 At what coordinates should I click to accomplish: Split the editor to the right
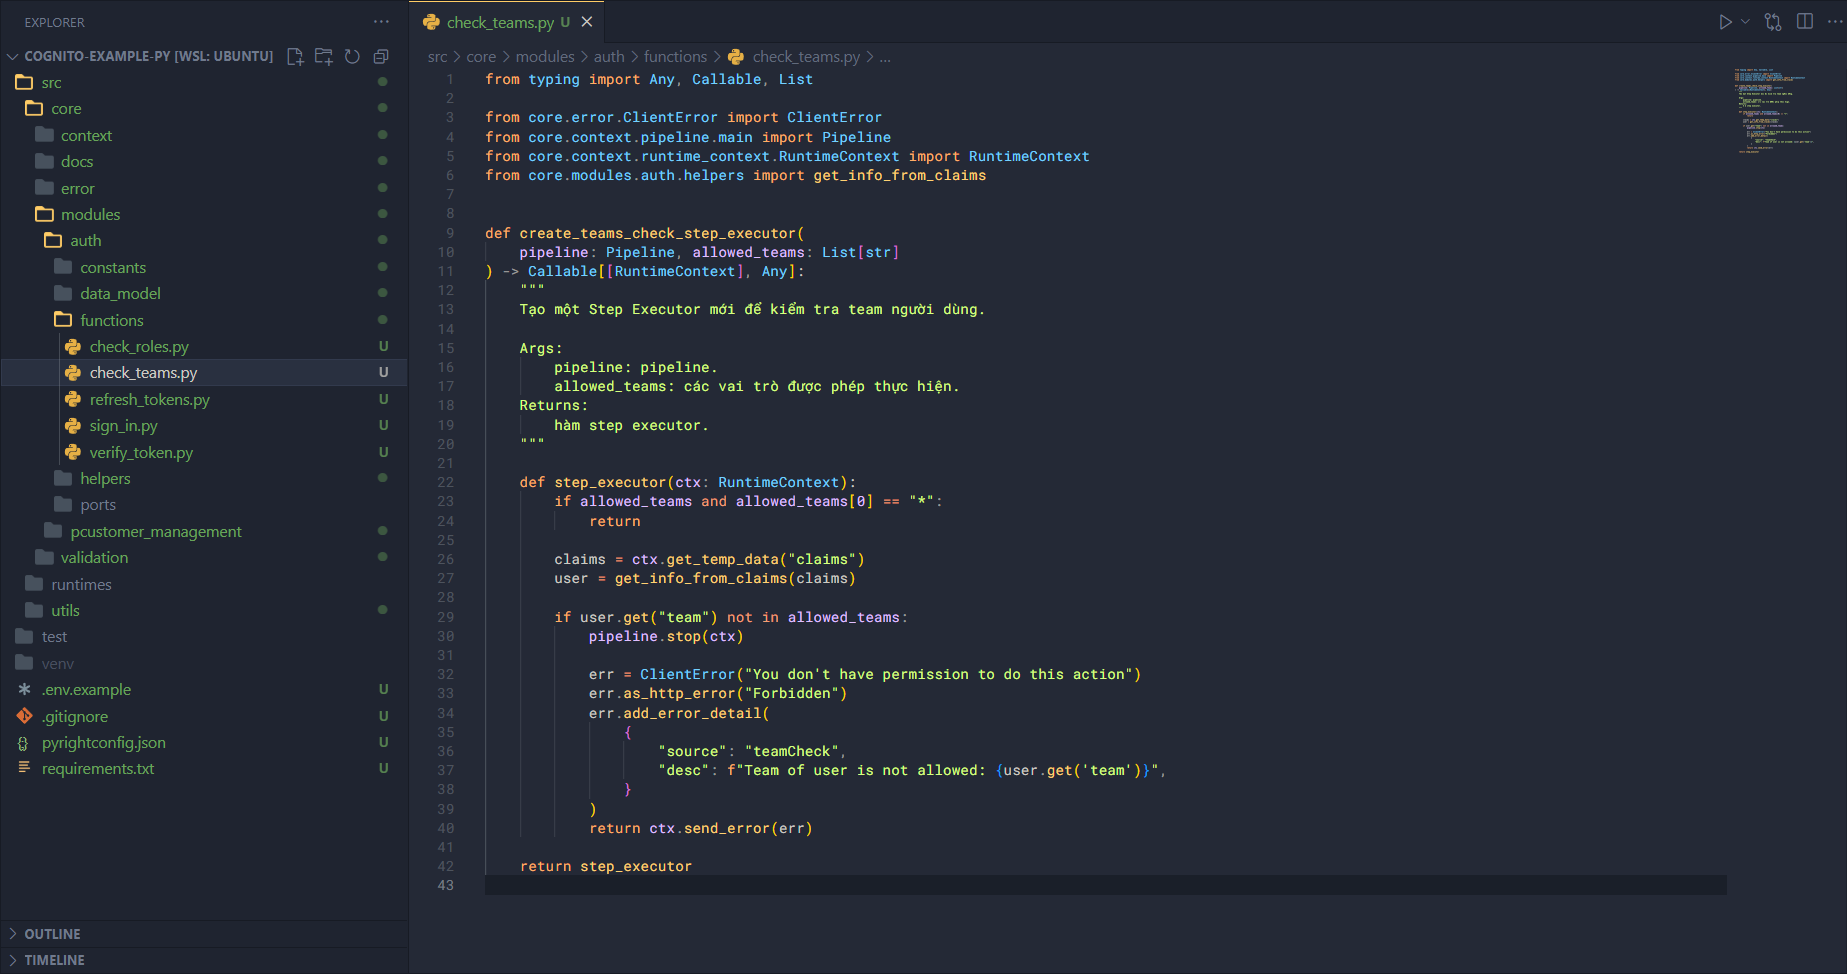(1805, 22)
